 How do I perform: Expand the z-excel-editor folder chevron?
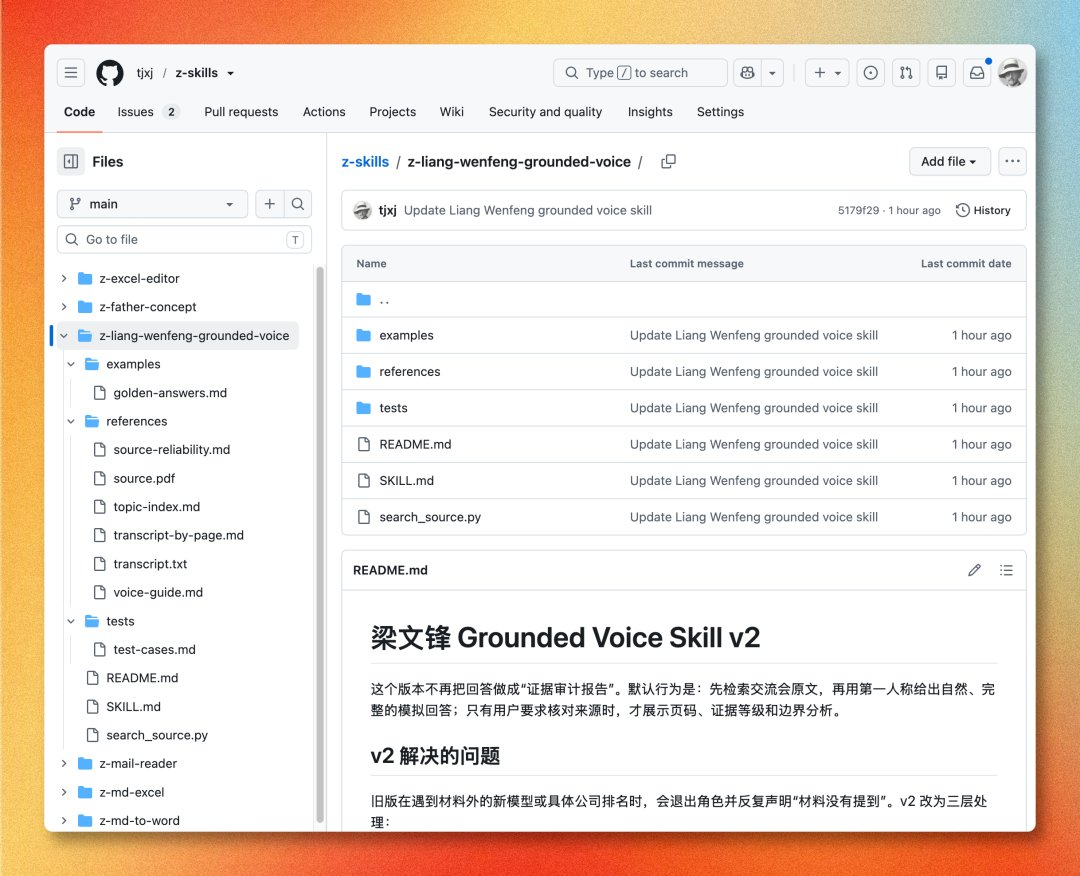click(64, 278)
